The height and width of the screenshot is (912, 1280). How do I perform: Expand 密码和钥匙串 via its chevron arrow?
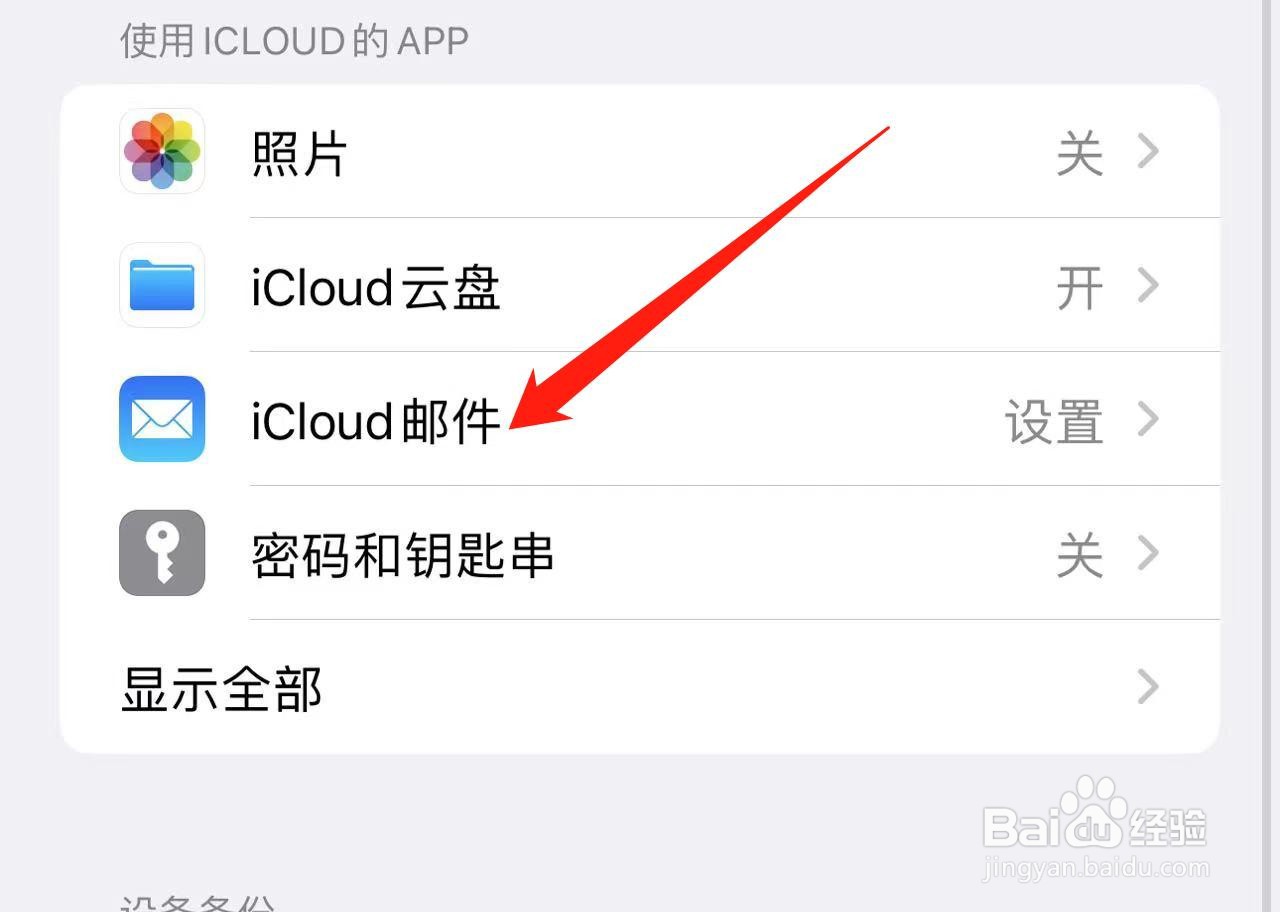pos(1149,553)
